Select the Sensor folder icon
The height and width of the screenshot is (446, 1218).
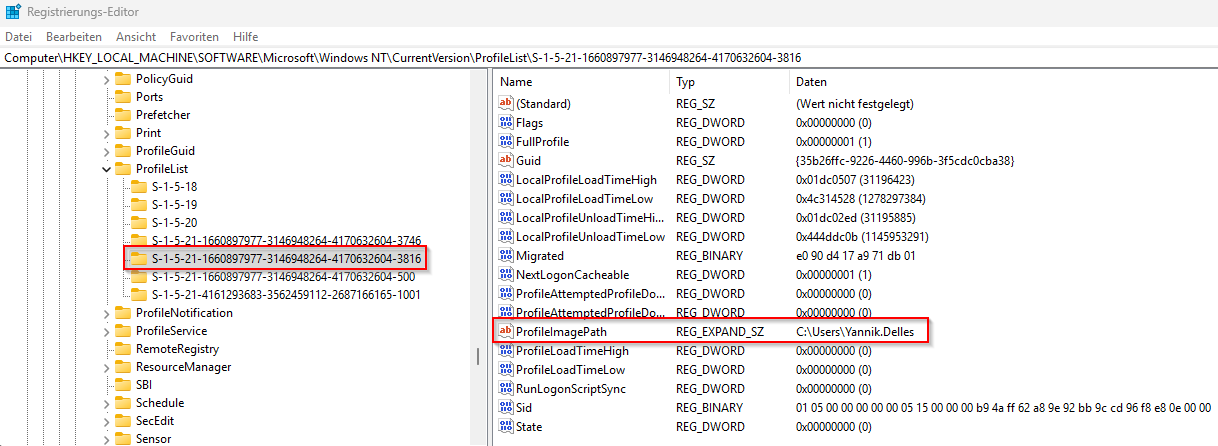tap(123, 439)
